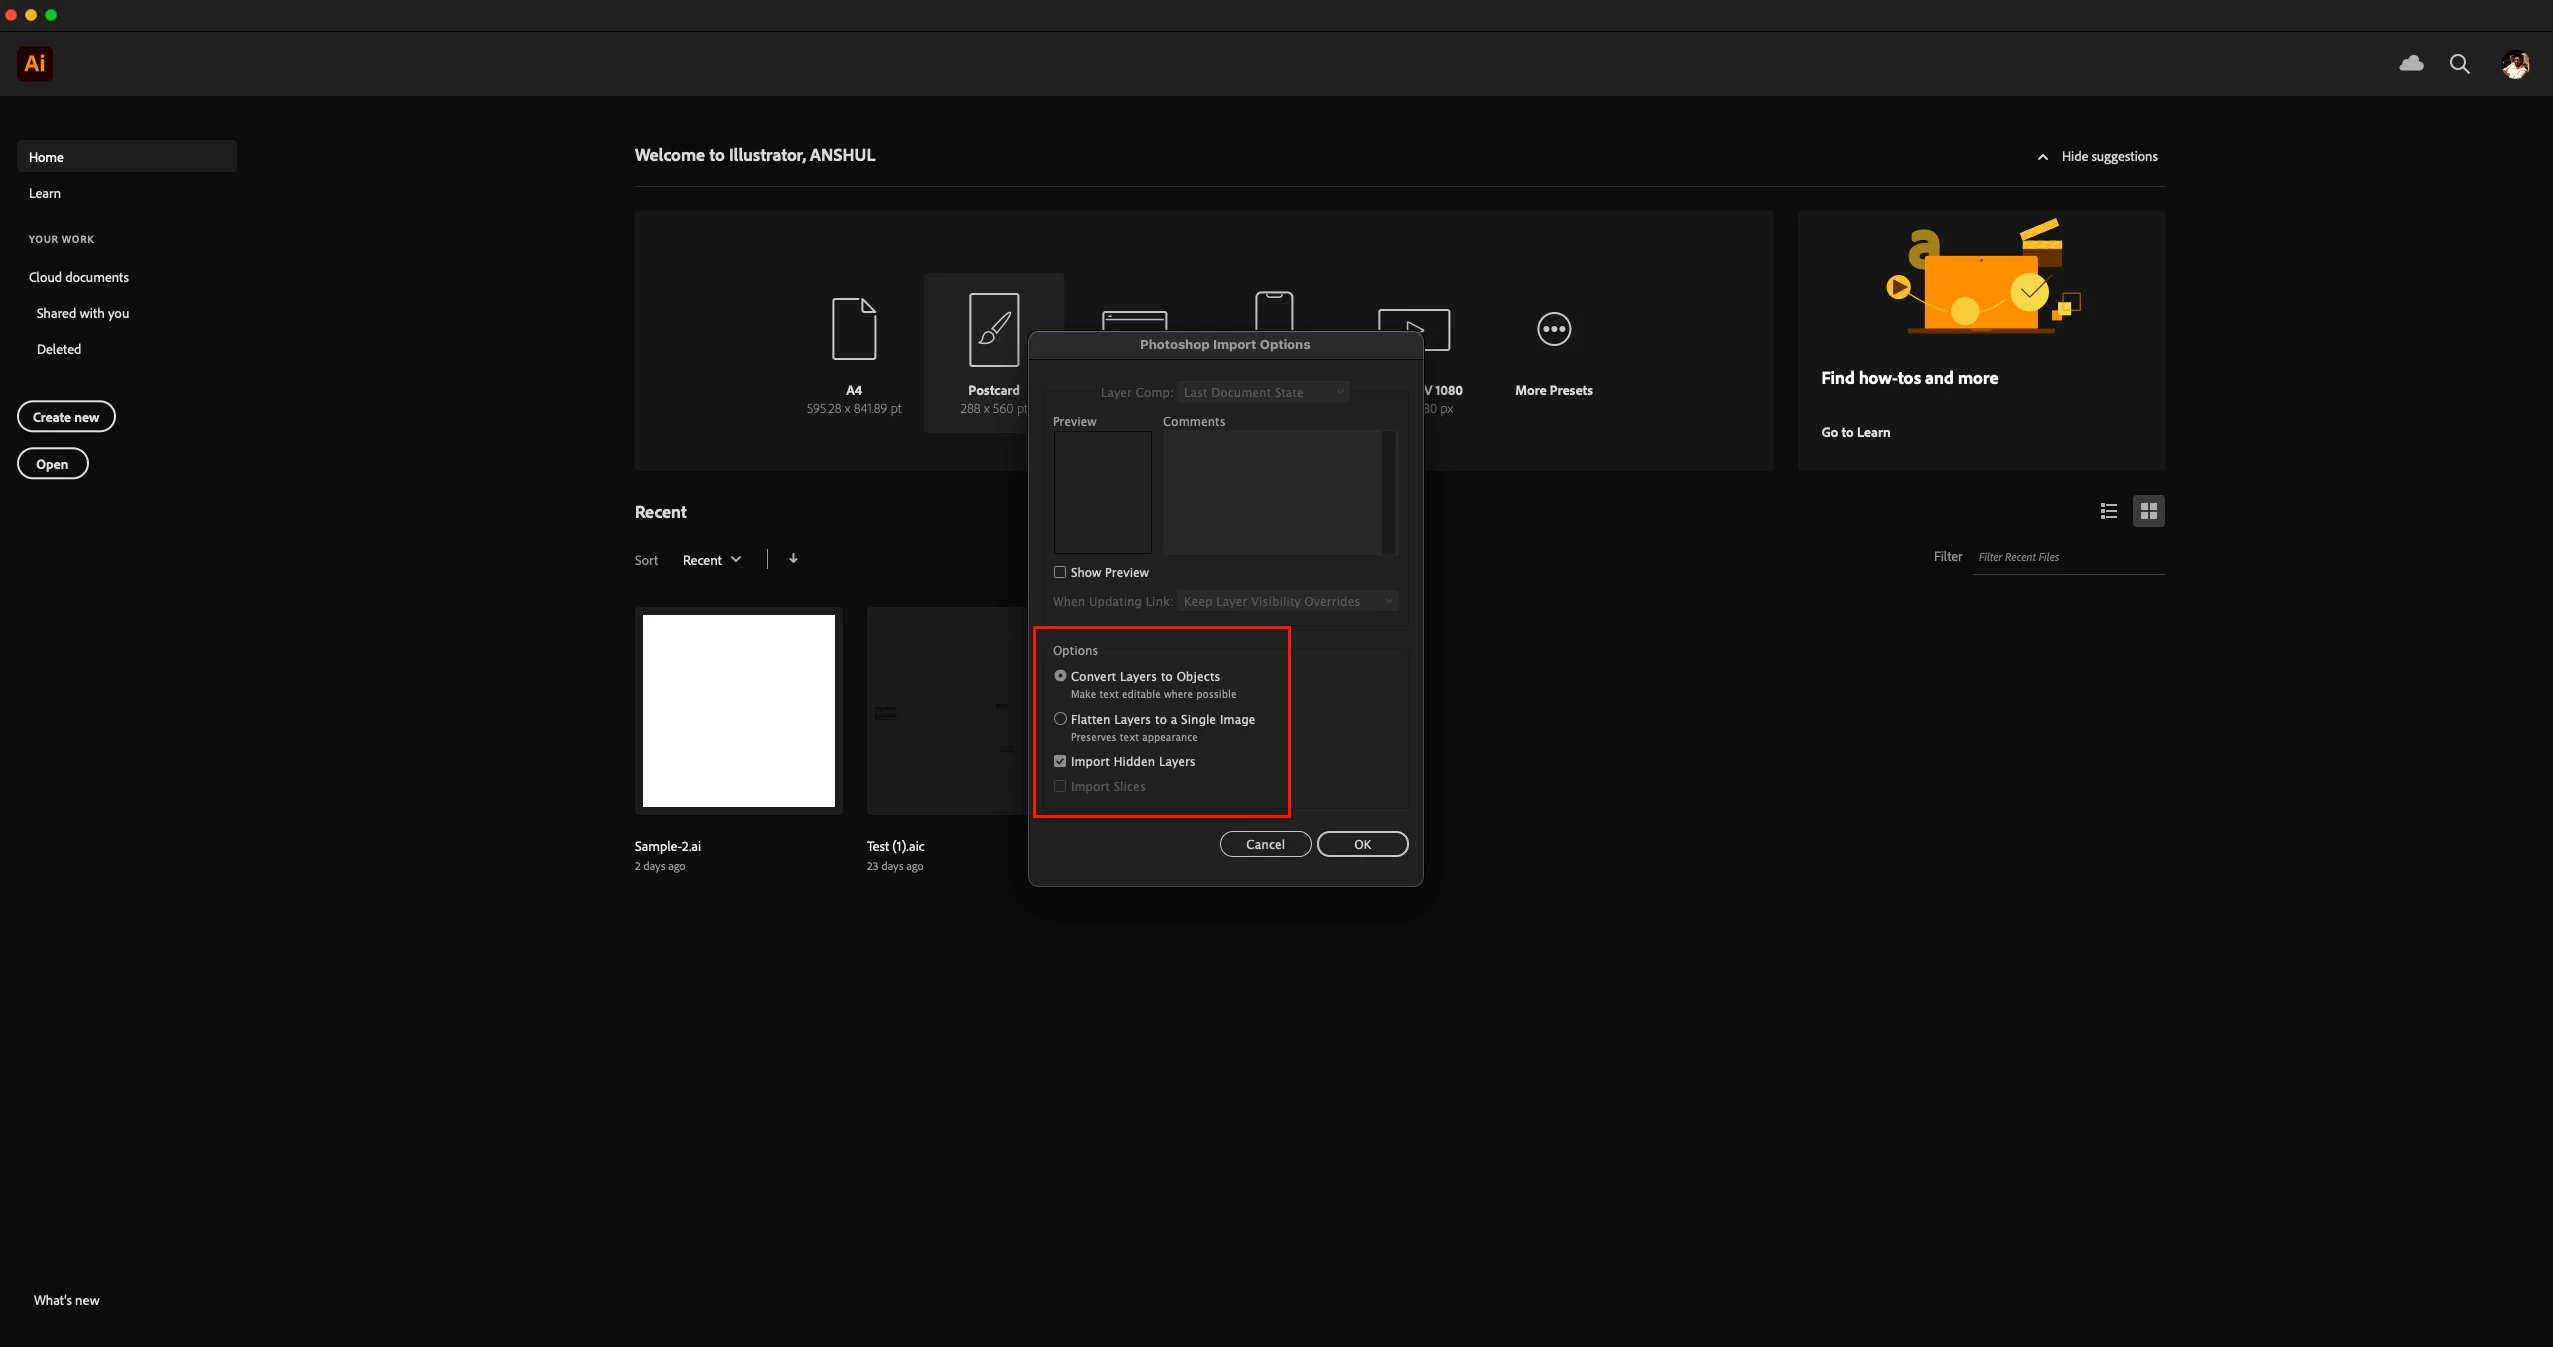Switch recent files to list view
Screen dimensions: 2553x1347
click(2108, 511)
